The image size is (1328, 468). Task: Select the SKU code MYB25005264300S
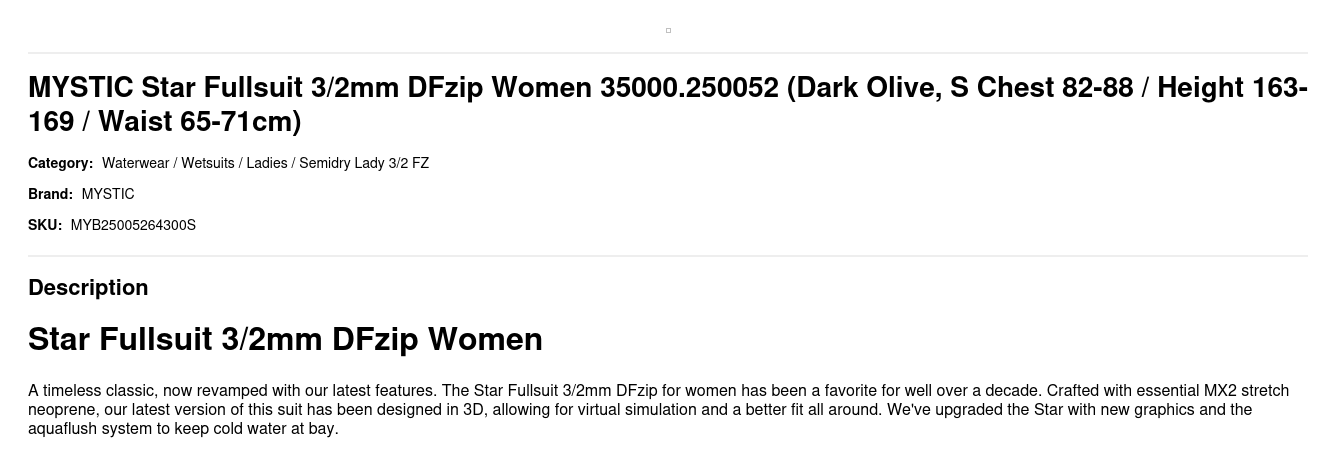coord(133,225)
